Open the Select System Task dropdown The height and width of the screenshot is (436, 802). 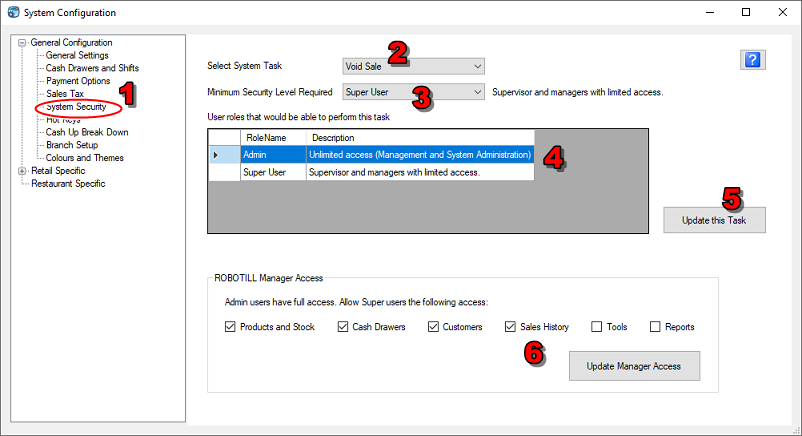coord(413,66)
